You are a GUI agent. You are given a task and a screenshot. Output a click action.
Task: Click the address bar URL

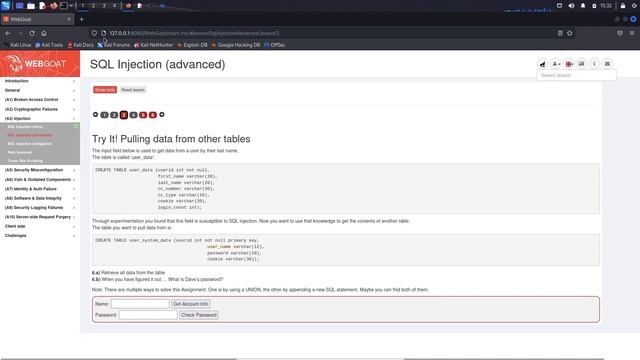pyautogui.click(x=194, y=33)
